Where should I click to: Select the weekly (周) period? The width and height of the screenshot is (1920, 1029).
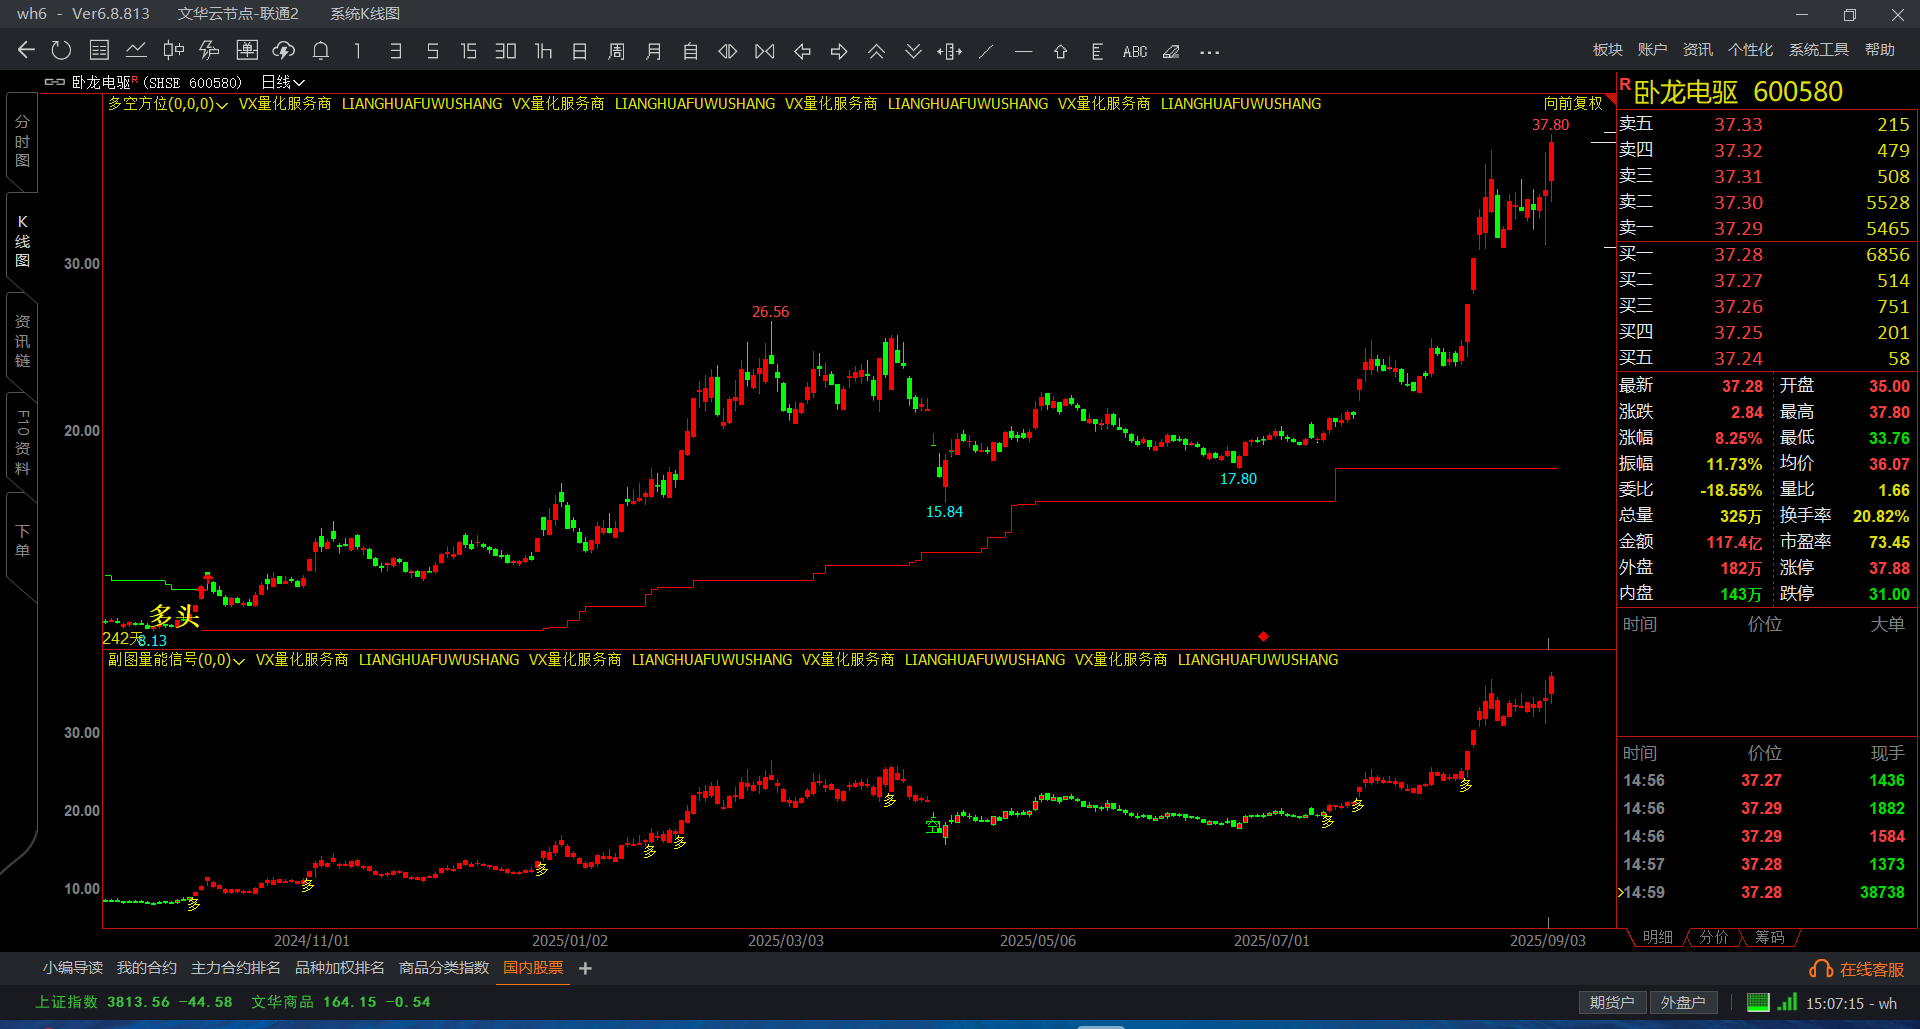(617, 51)
